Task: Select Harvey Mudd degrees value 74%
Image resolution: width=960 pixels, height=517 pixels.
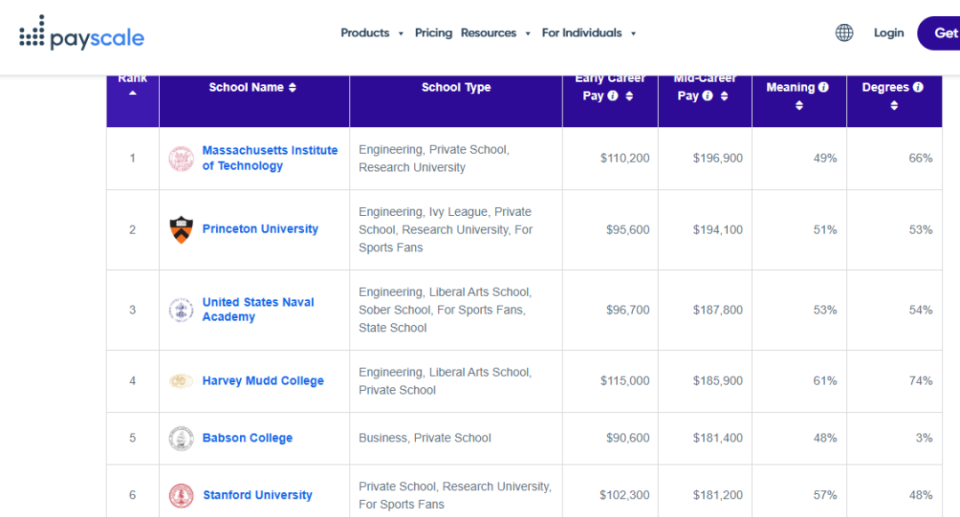Action: [920, 381]
